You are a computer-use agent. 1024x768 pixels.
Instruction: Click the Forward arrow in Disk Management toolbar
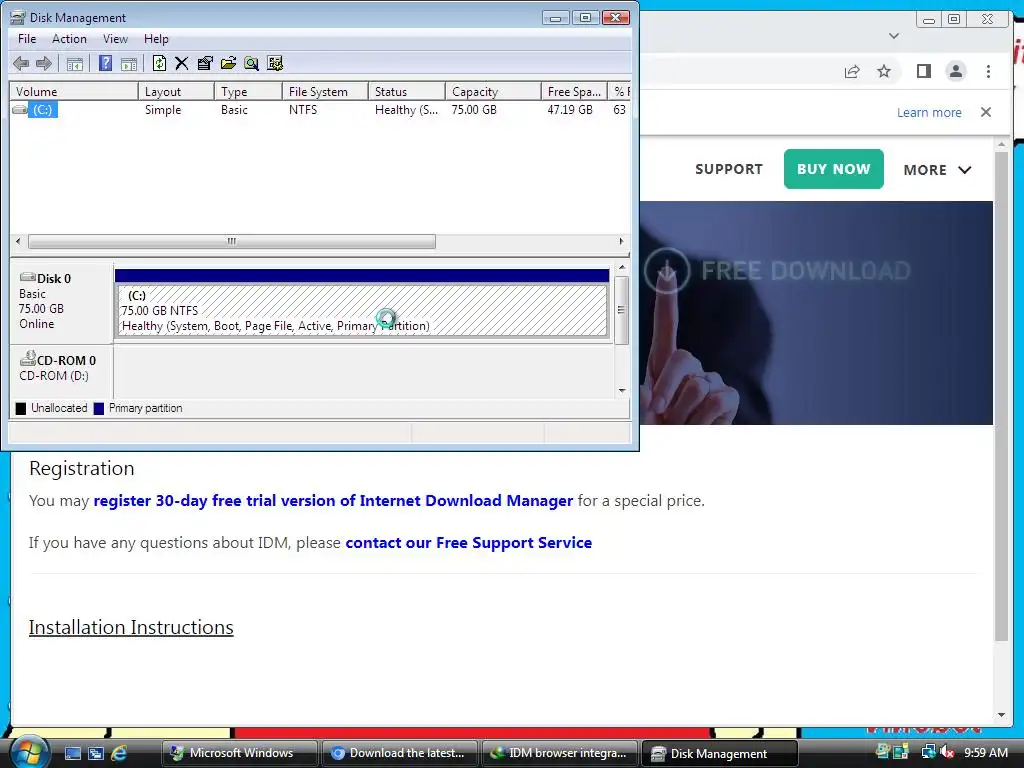click(44, 63)
